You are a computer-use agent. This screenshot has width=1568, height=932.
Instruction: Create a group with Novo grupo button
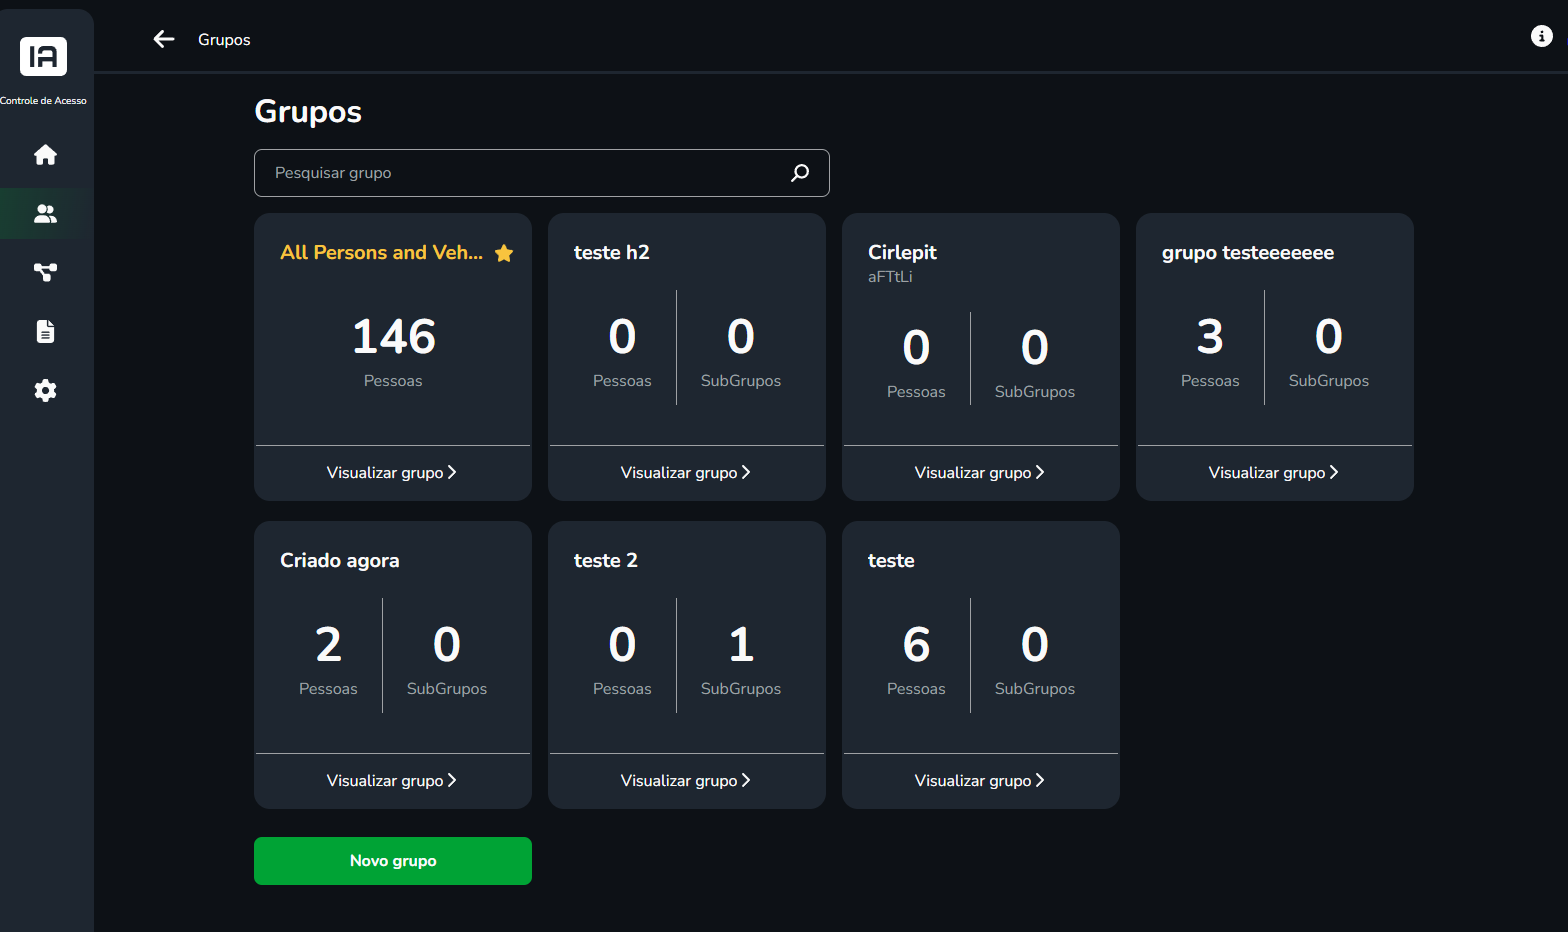click(393, 861)
